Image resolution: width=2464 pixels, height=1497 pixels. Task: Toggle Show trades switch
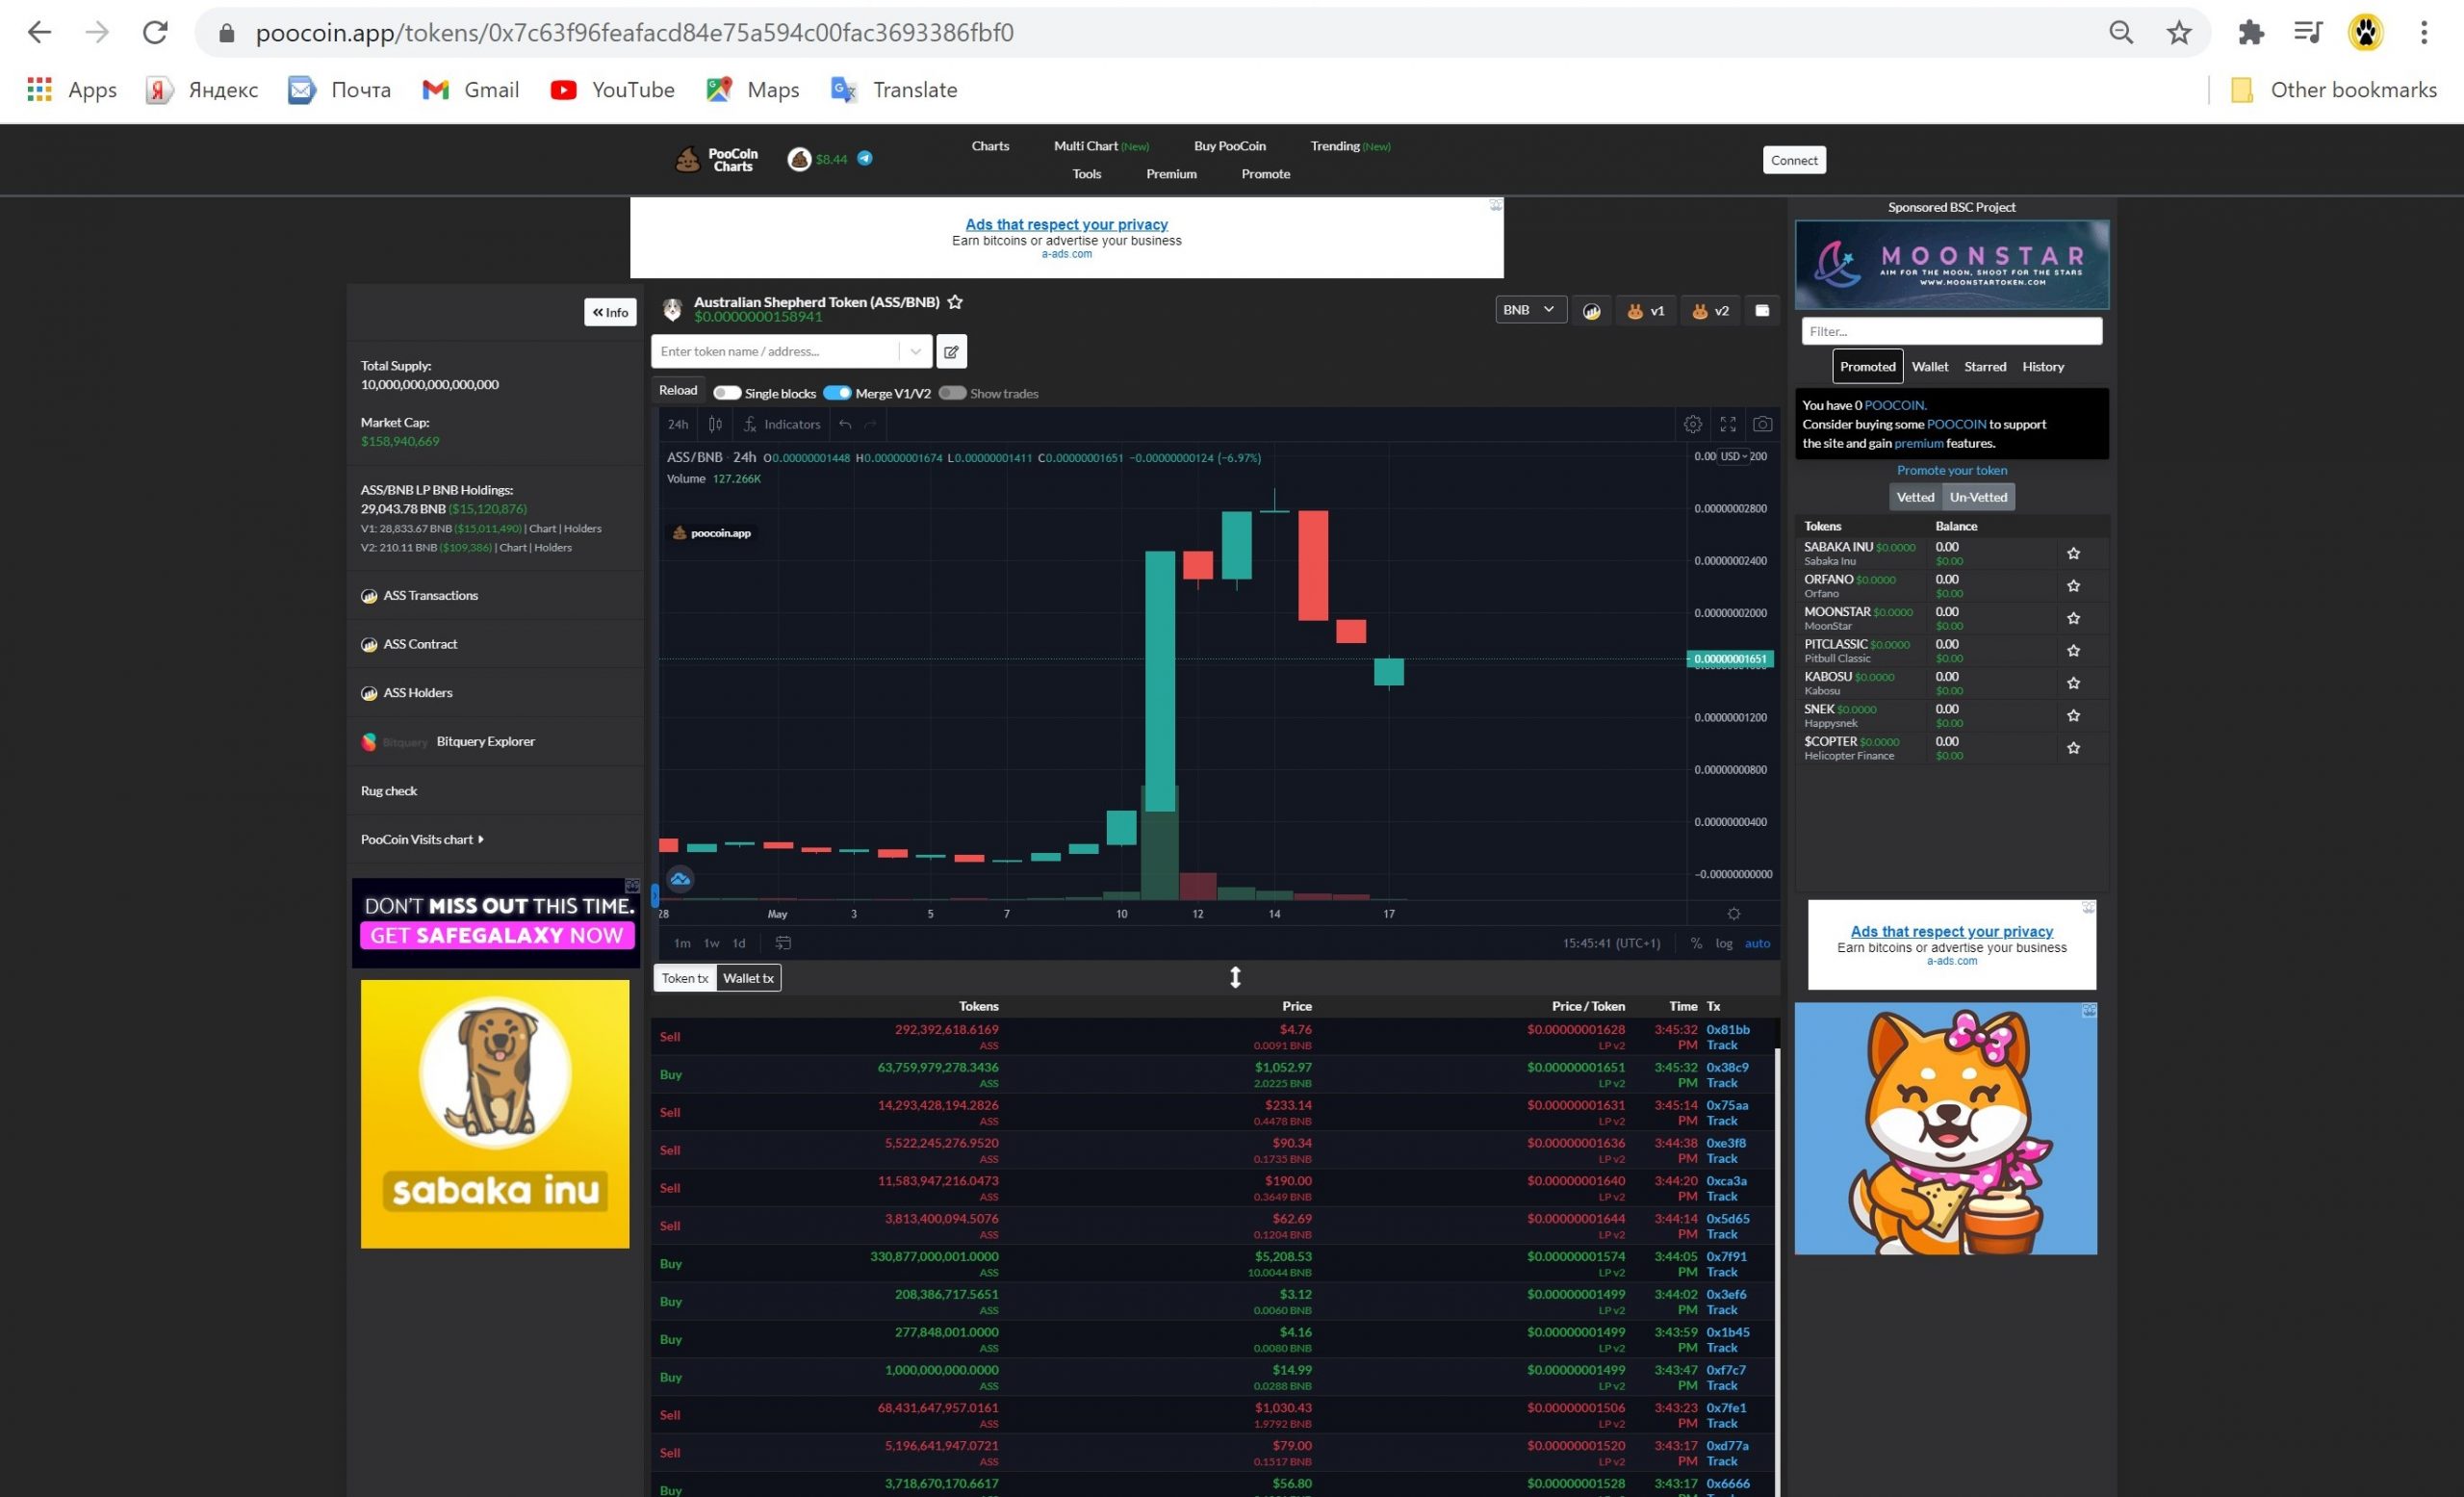952,393
